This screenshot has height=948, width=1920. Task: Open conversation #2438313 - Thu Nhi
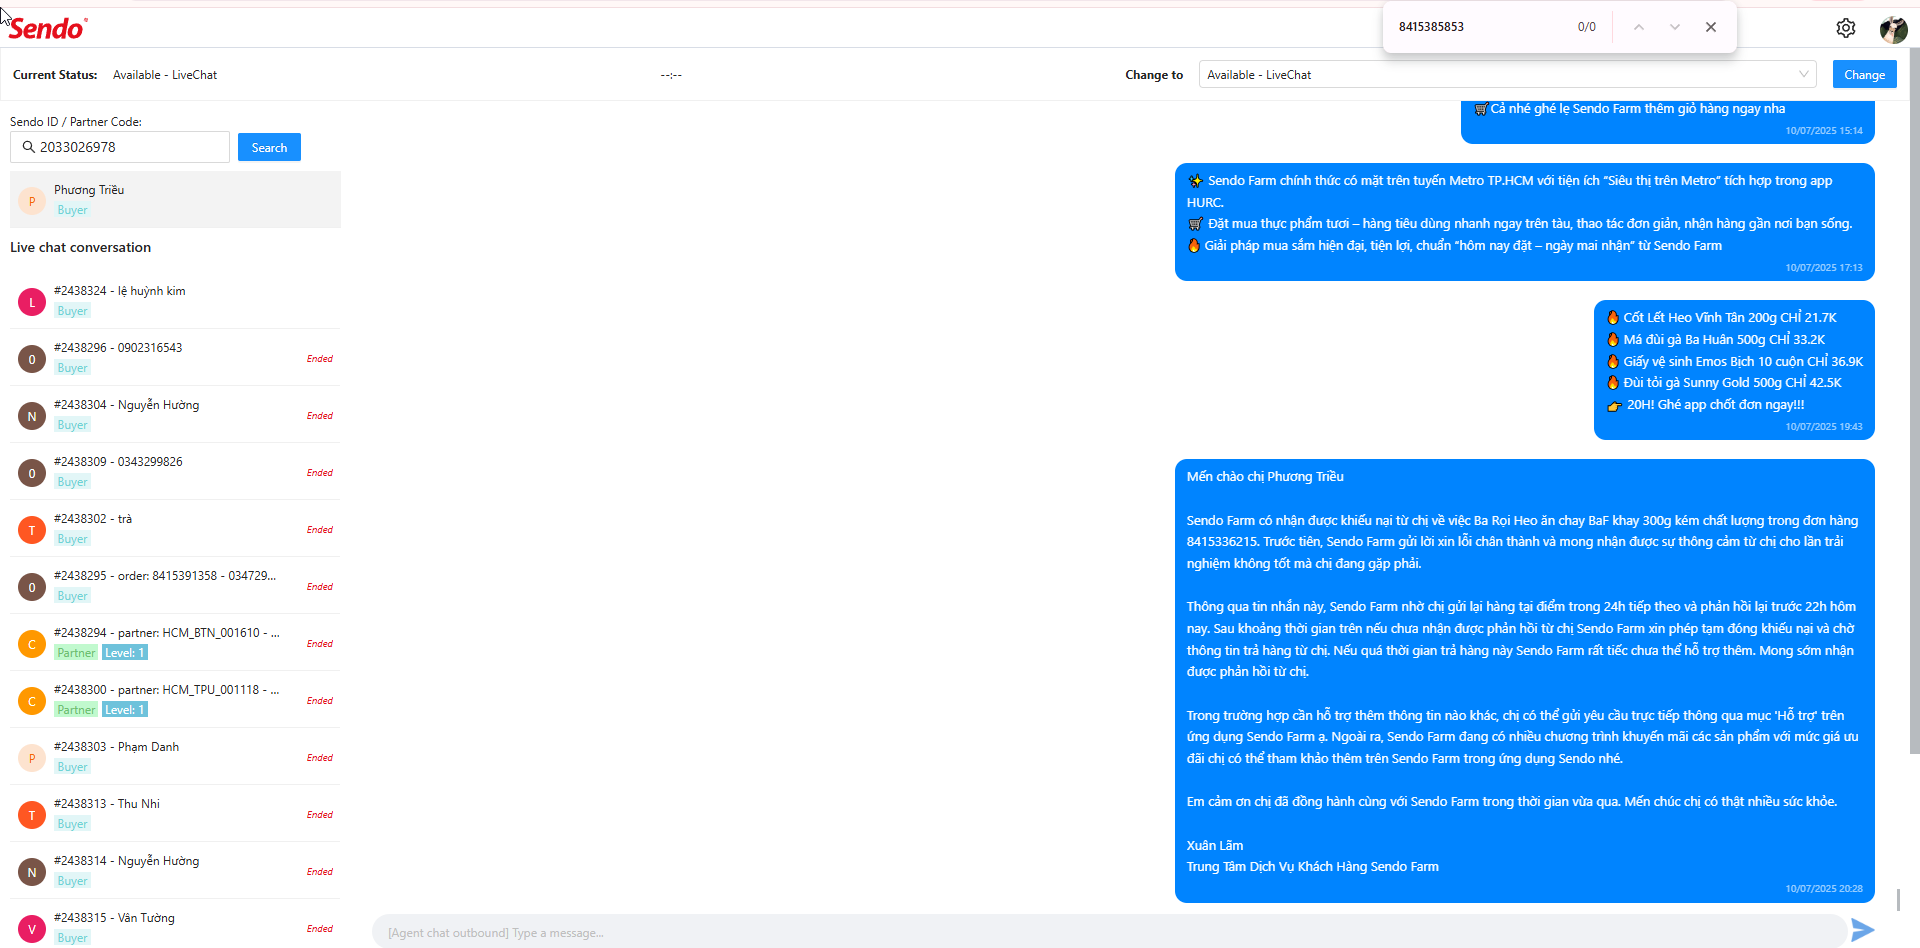click(175, 814)
